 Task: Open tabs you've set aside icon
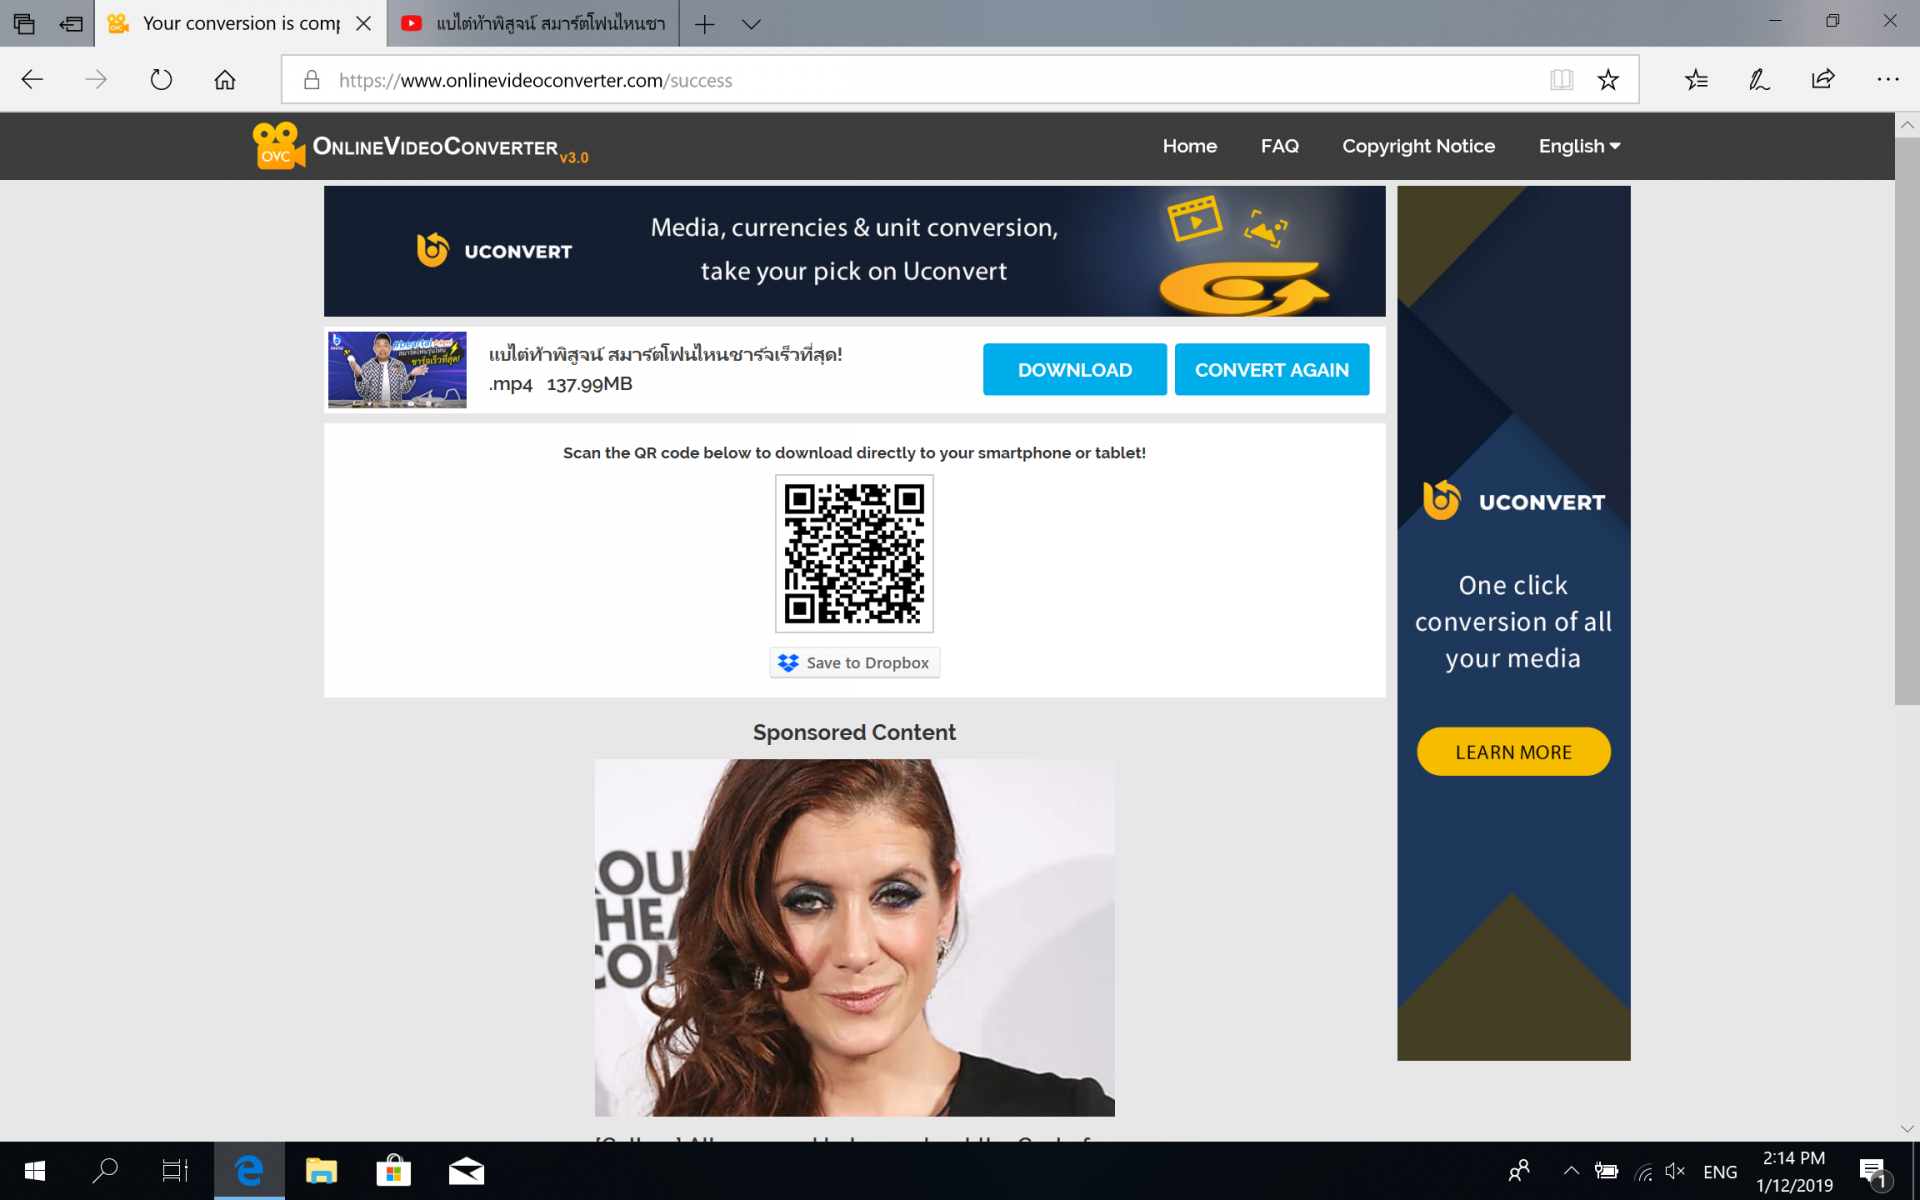click(24, 23)
